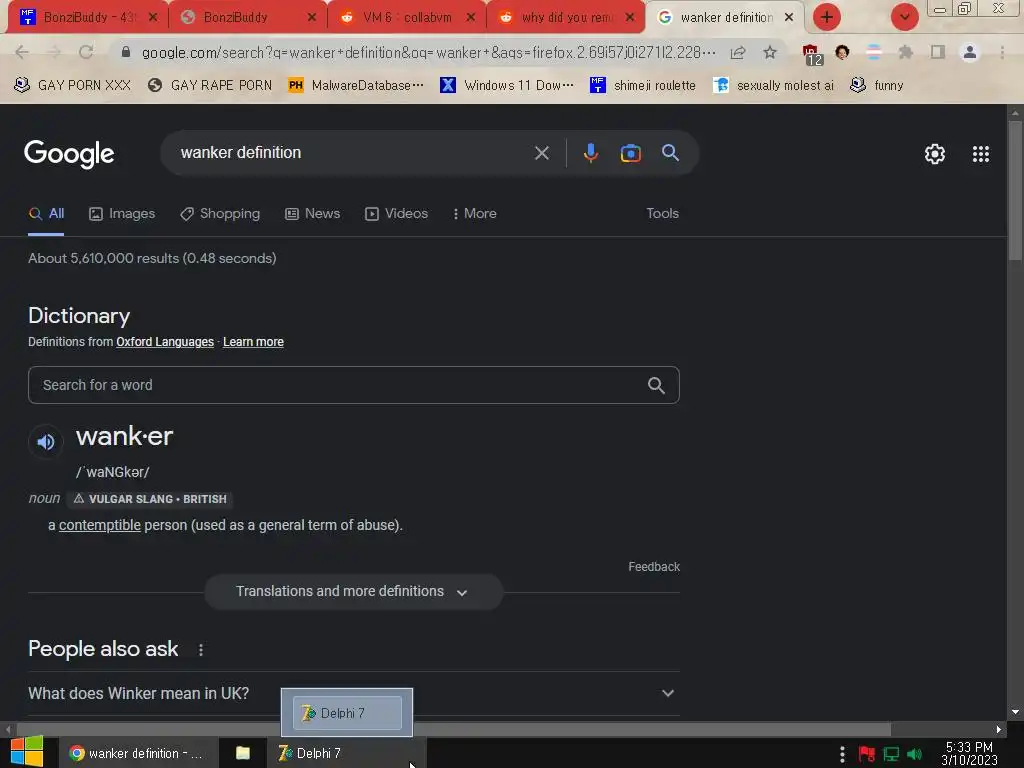Switch to second BonziBuddy tab
This screenshot has height=768, width=1024.
[x=247, y=17]
